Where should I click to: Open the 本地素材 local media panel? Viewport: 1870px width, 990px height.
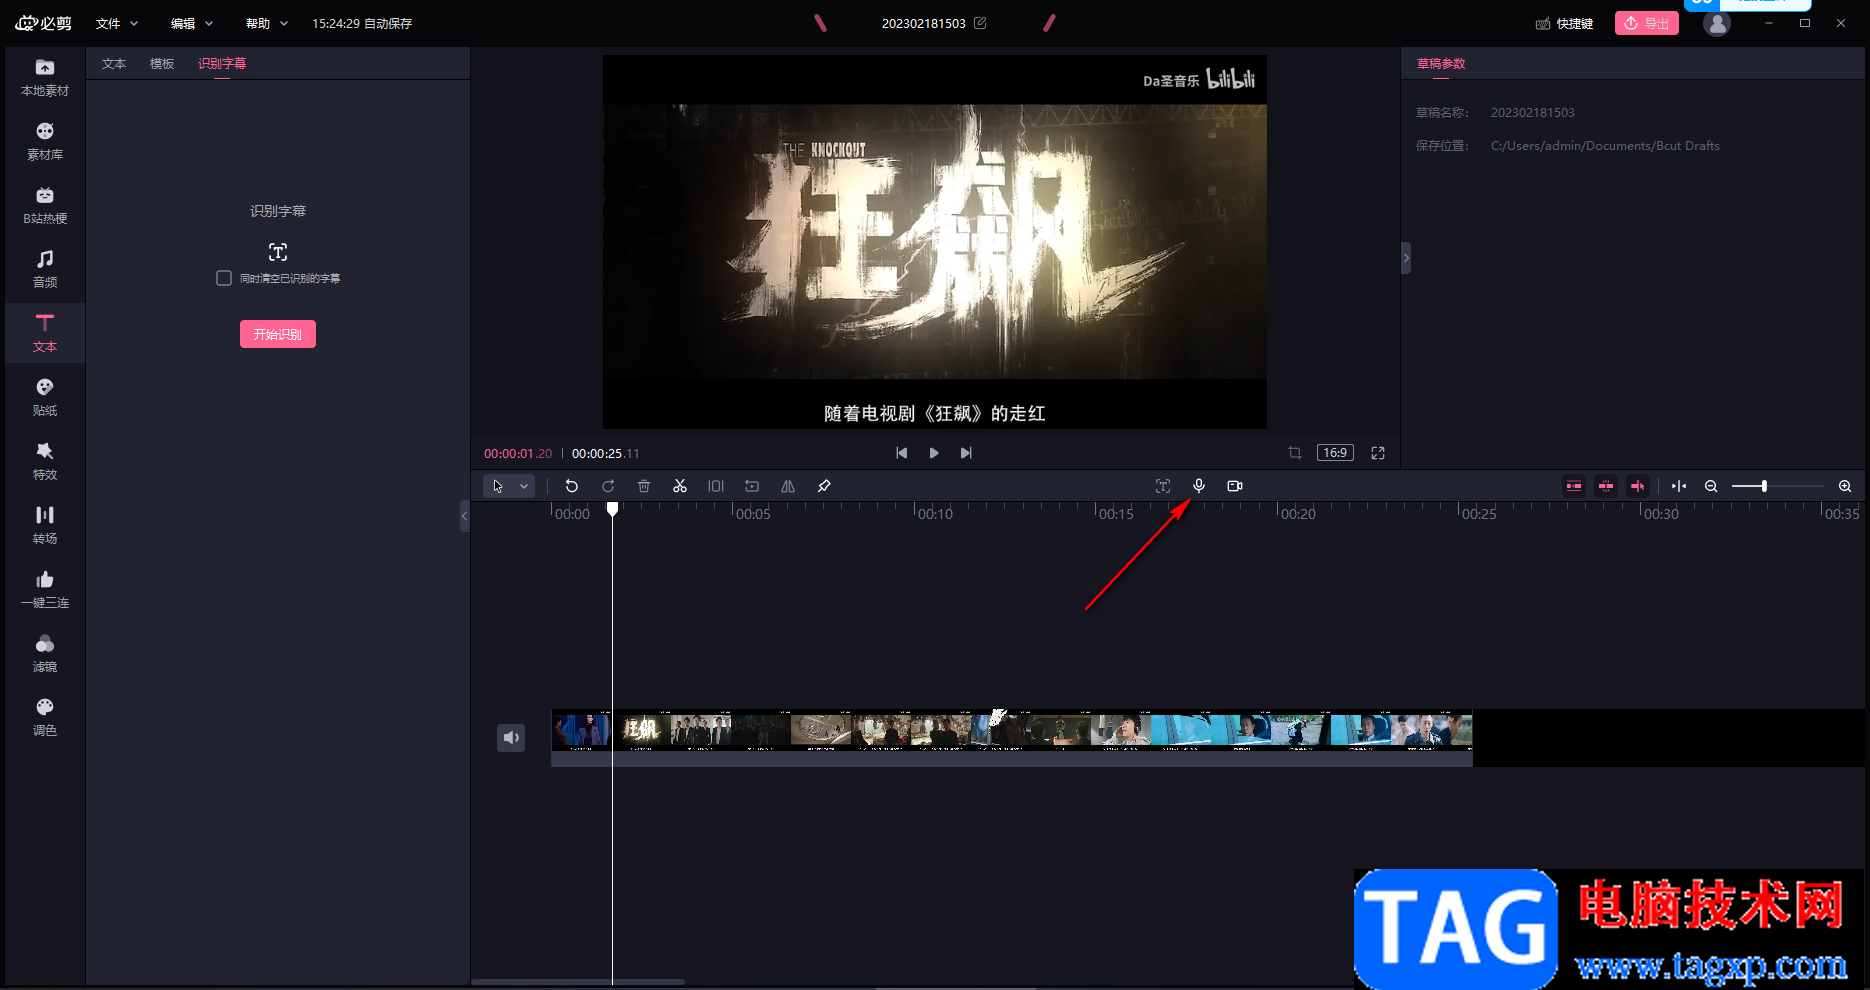(x=45, y=77)
